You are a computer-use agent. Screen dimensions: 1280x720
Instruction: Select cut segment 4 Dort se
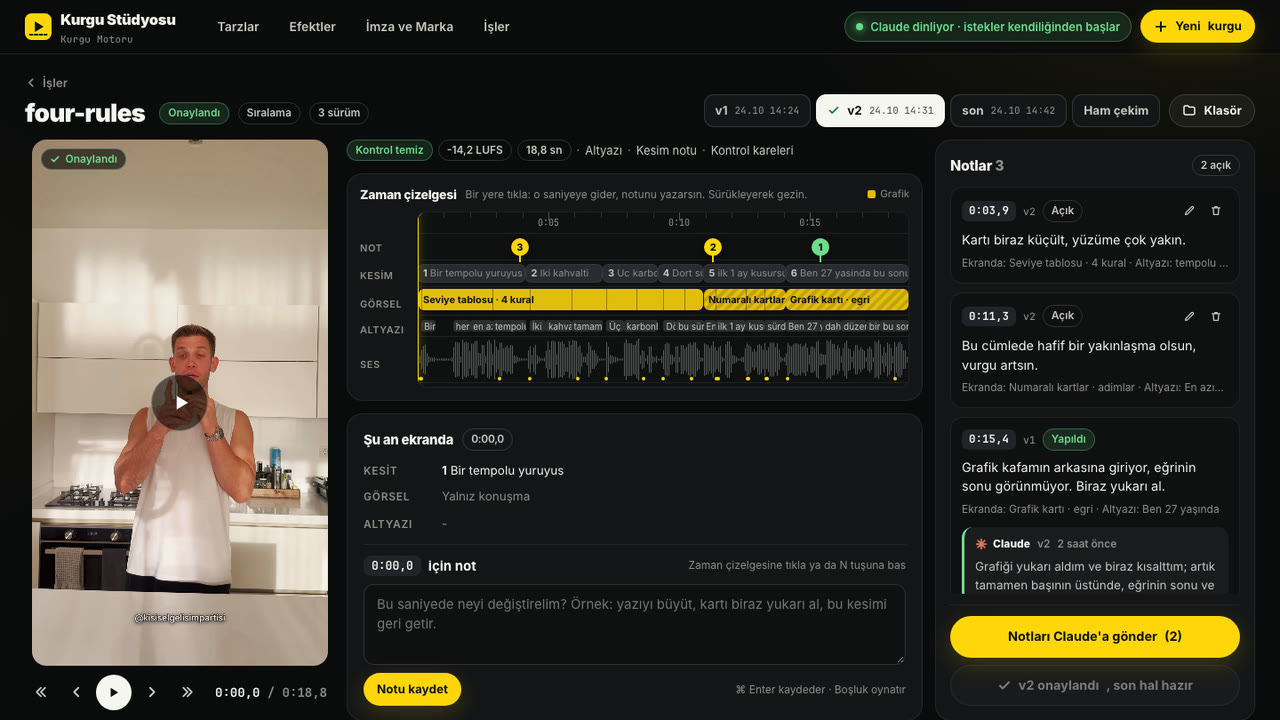pyautogui.click(x=680, y=273)
